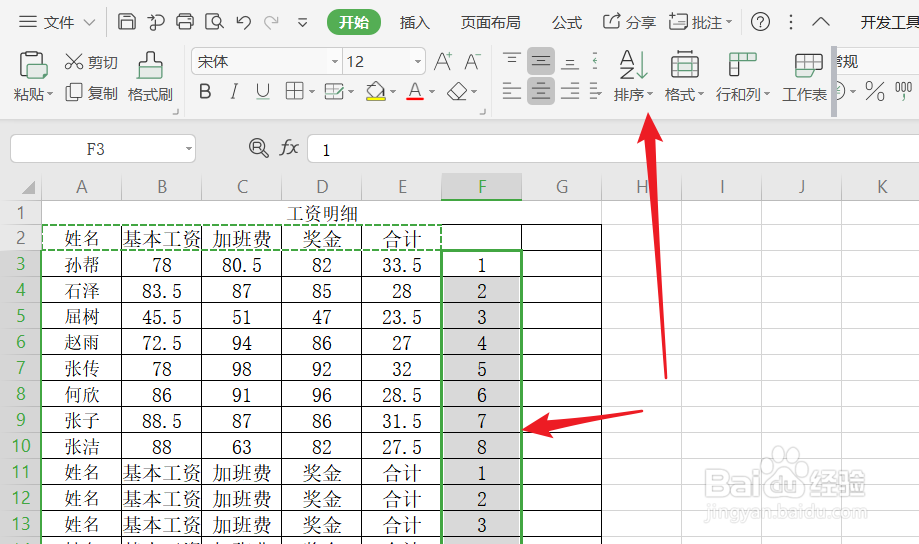Click the Eraser clear icon
Image resolution: width=919 pixels, height=544 pixels.
(457, 91)
